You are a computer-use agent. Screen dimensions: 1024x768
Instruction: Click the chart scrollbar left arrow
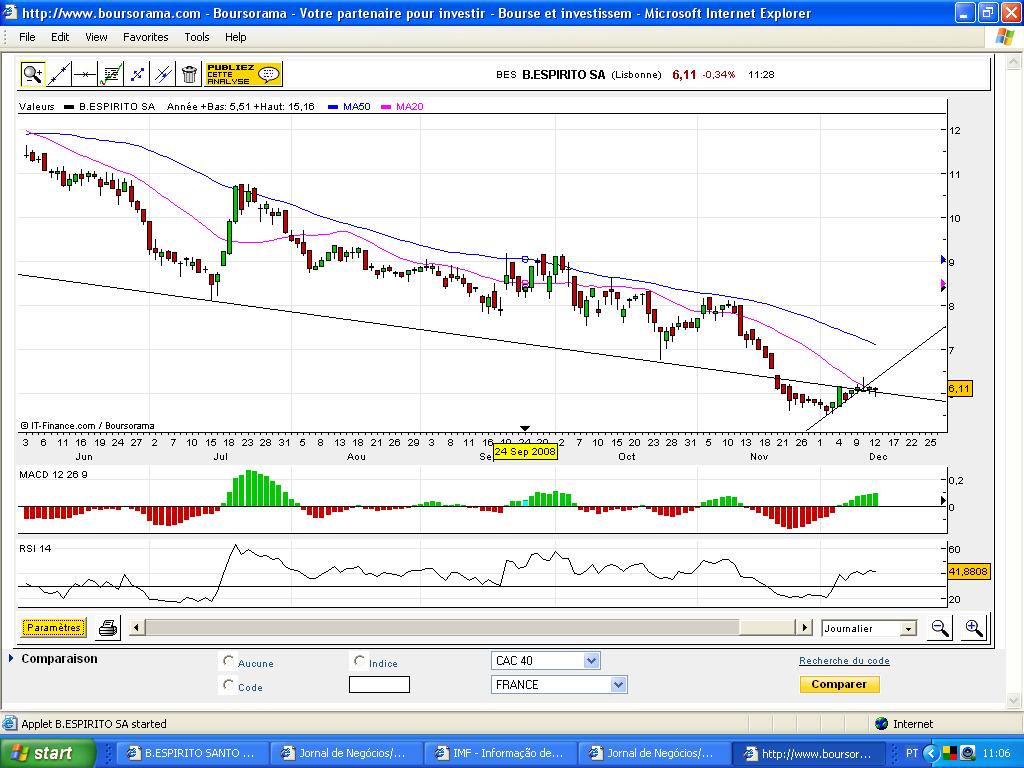click(x=136, y=628)
